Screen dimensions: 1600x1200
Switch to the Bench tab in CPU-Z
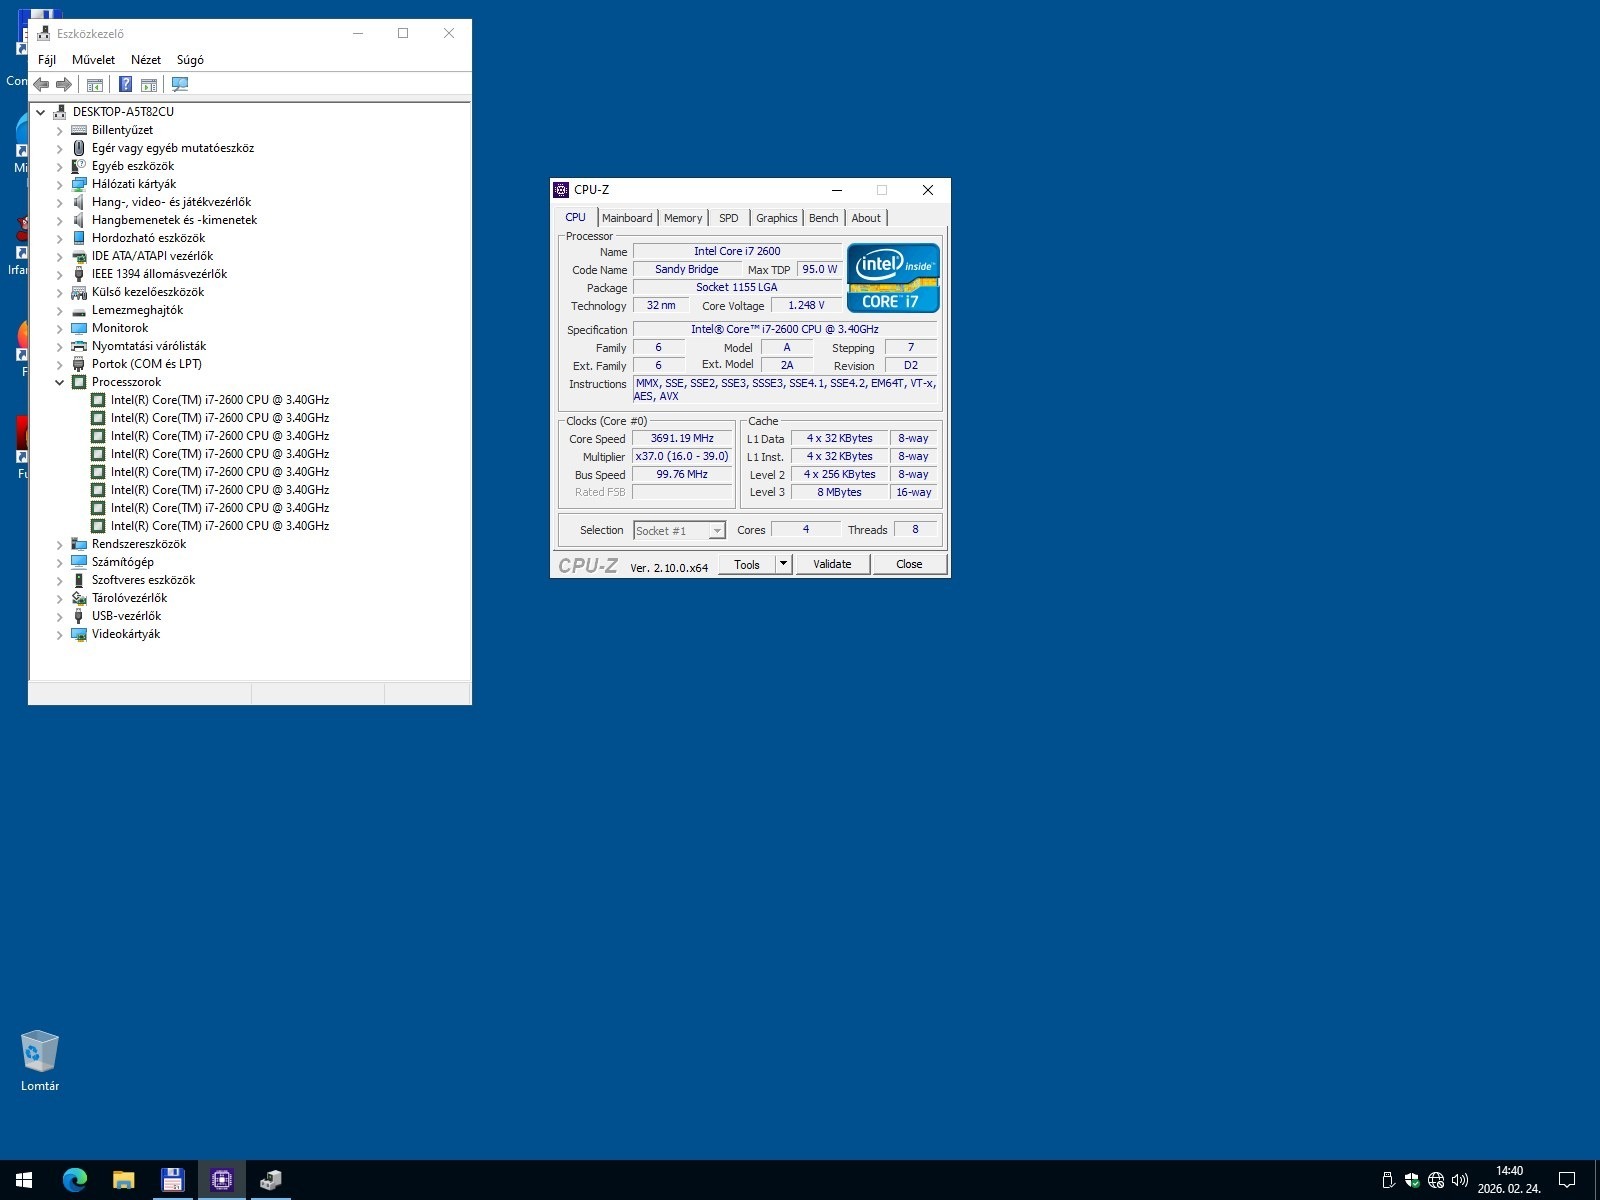coord(824,218)
